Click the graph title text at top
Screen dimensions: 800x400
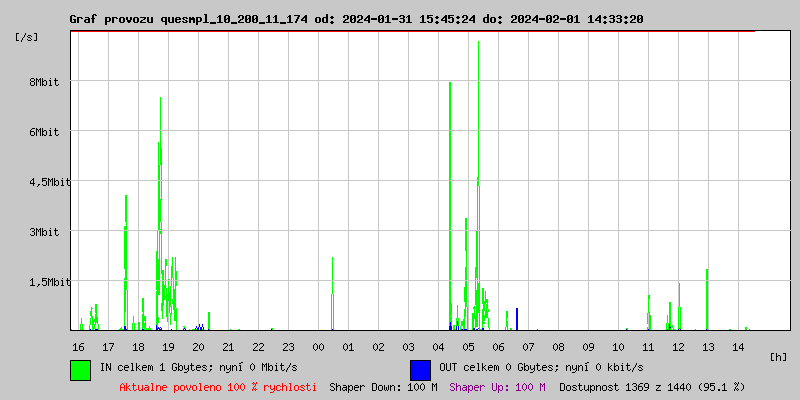click(356, 19)
